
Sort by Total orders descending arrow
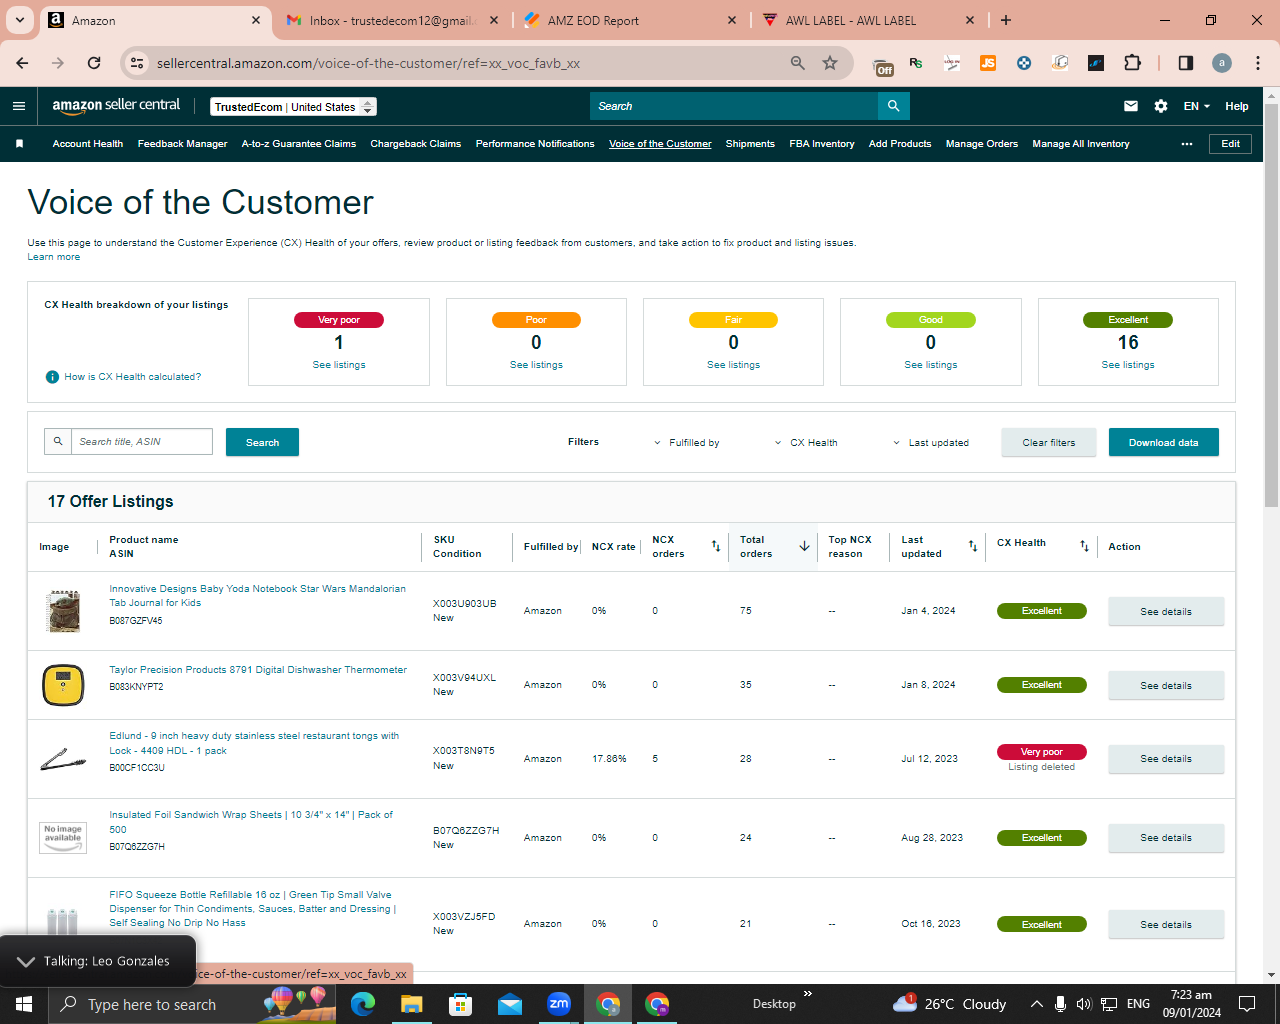tap(804, 546)
